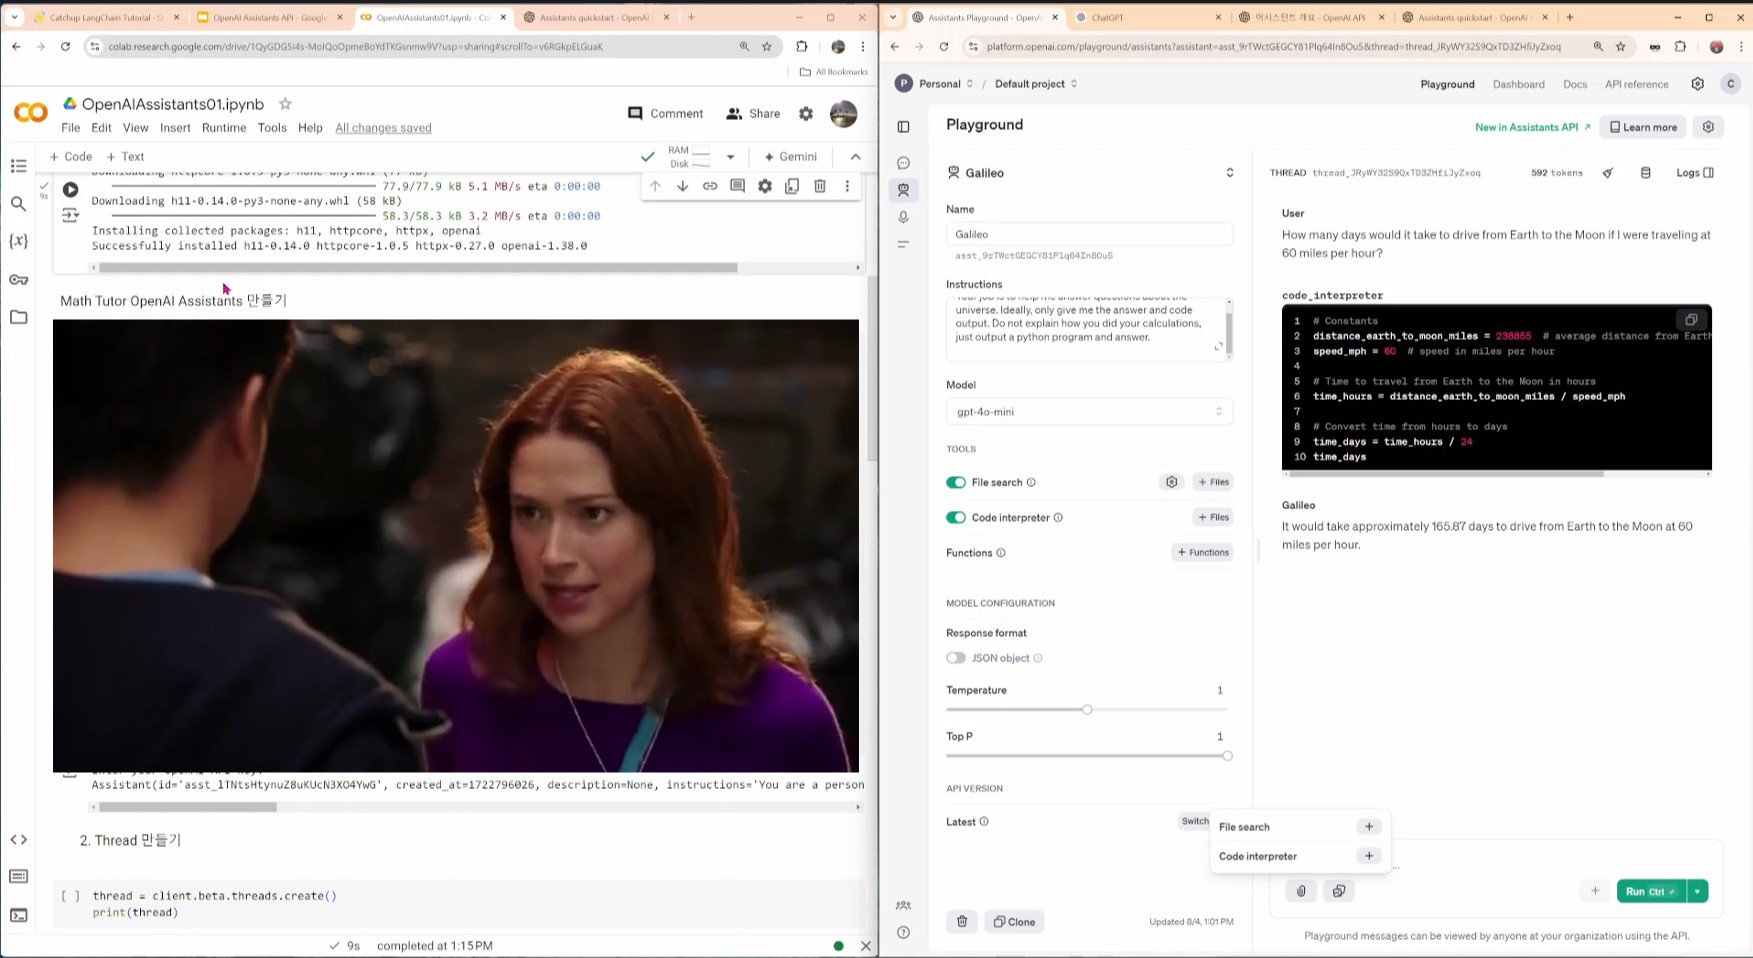Click video thumbnail in Colab notebook

[x=456, y=545]
